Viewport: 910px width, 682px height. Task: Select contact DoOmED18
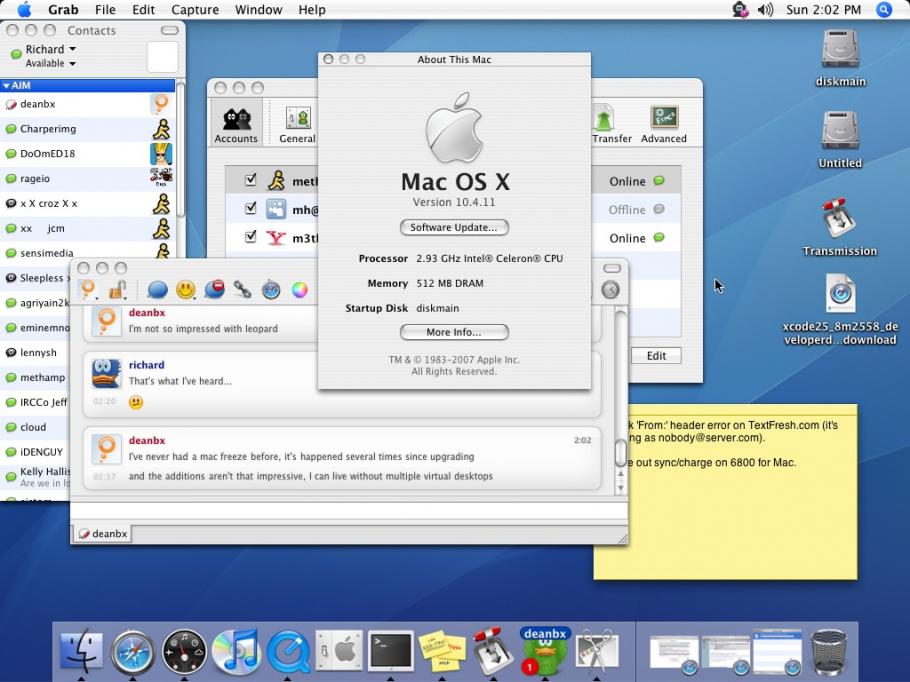tap(88, 154)
